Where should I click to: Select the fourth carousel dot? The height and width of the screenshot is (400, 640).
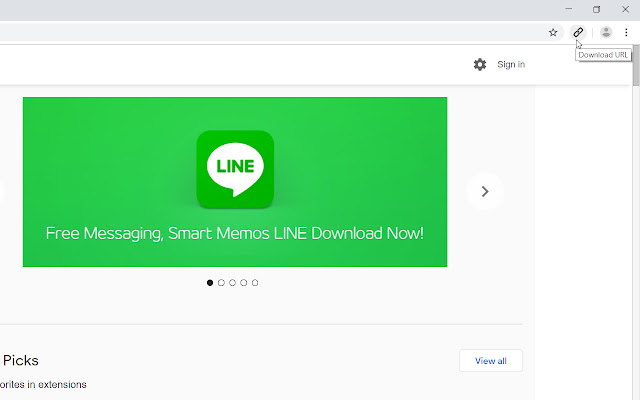point(244,282)
